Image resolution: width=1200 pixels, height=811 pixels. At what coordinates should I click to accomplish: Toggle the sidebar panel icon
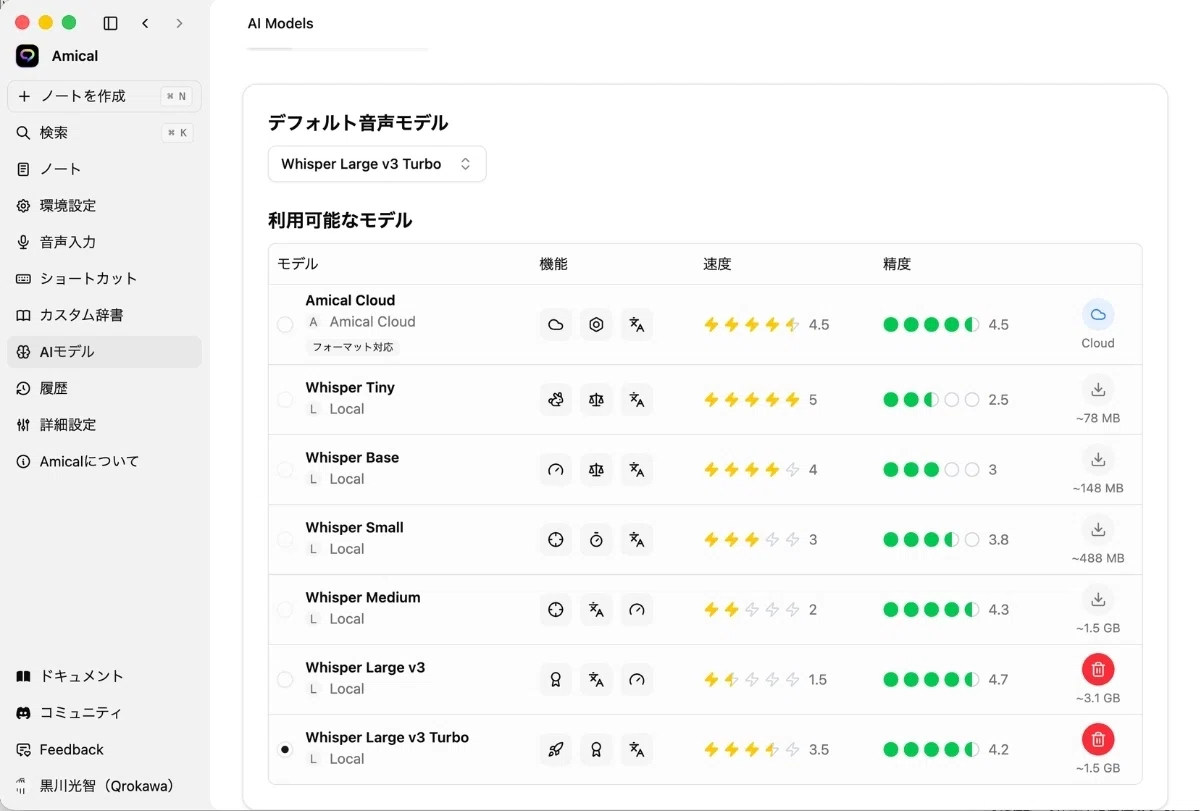click(111, 23)
